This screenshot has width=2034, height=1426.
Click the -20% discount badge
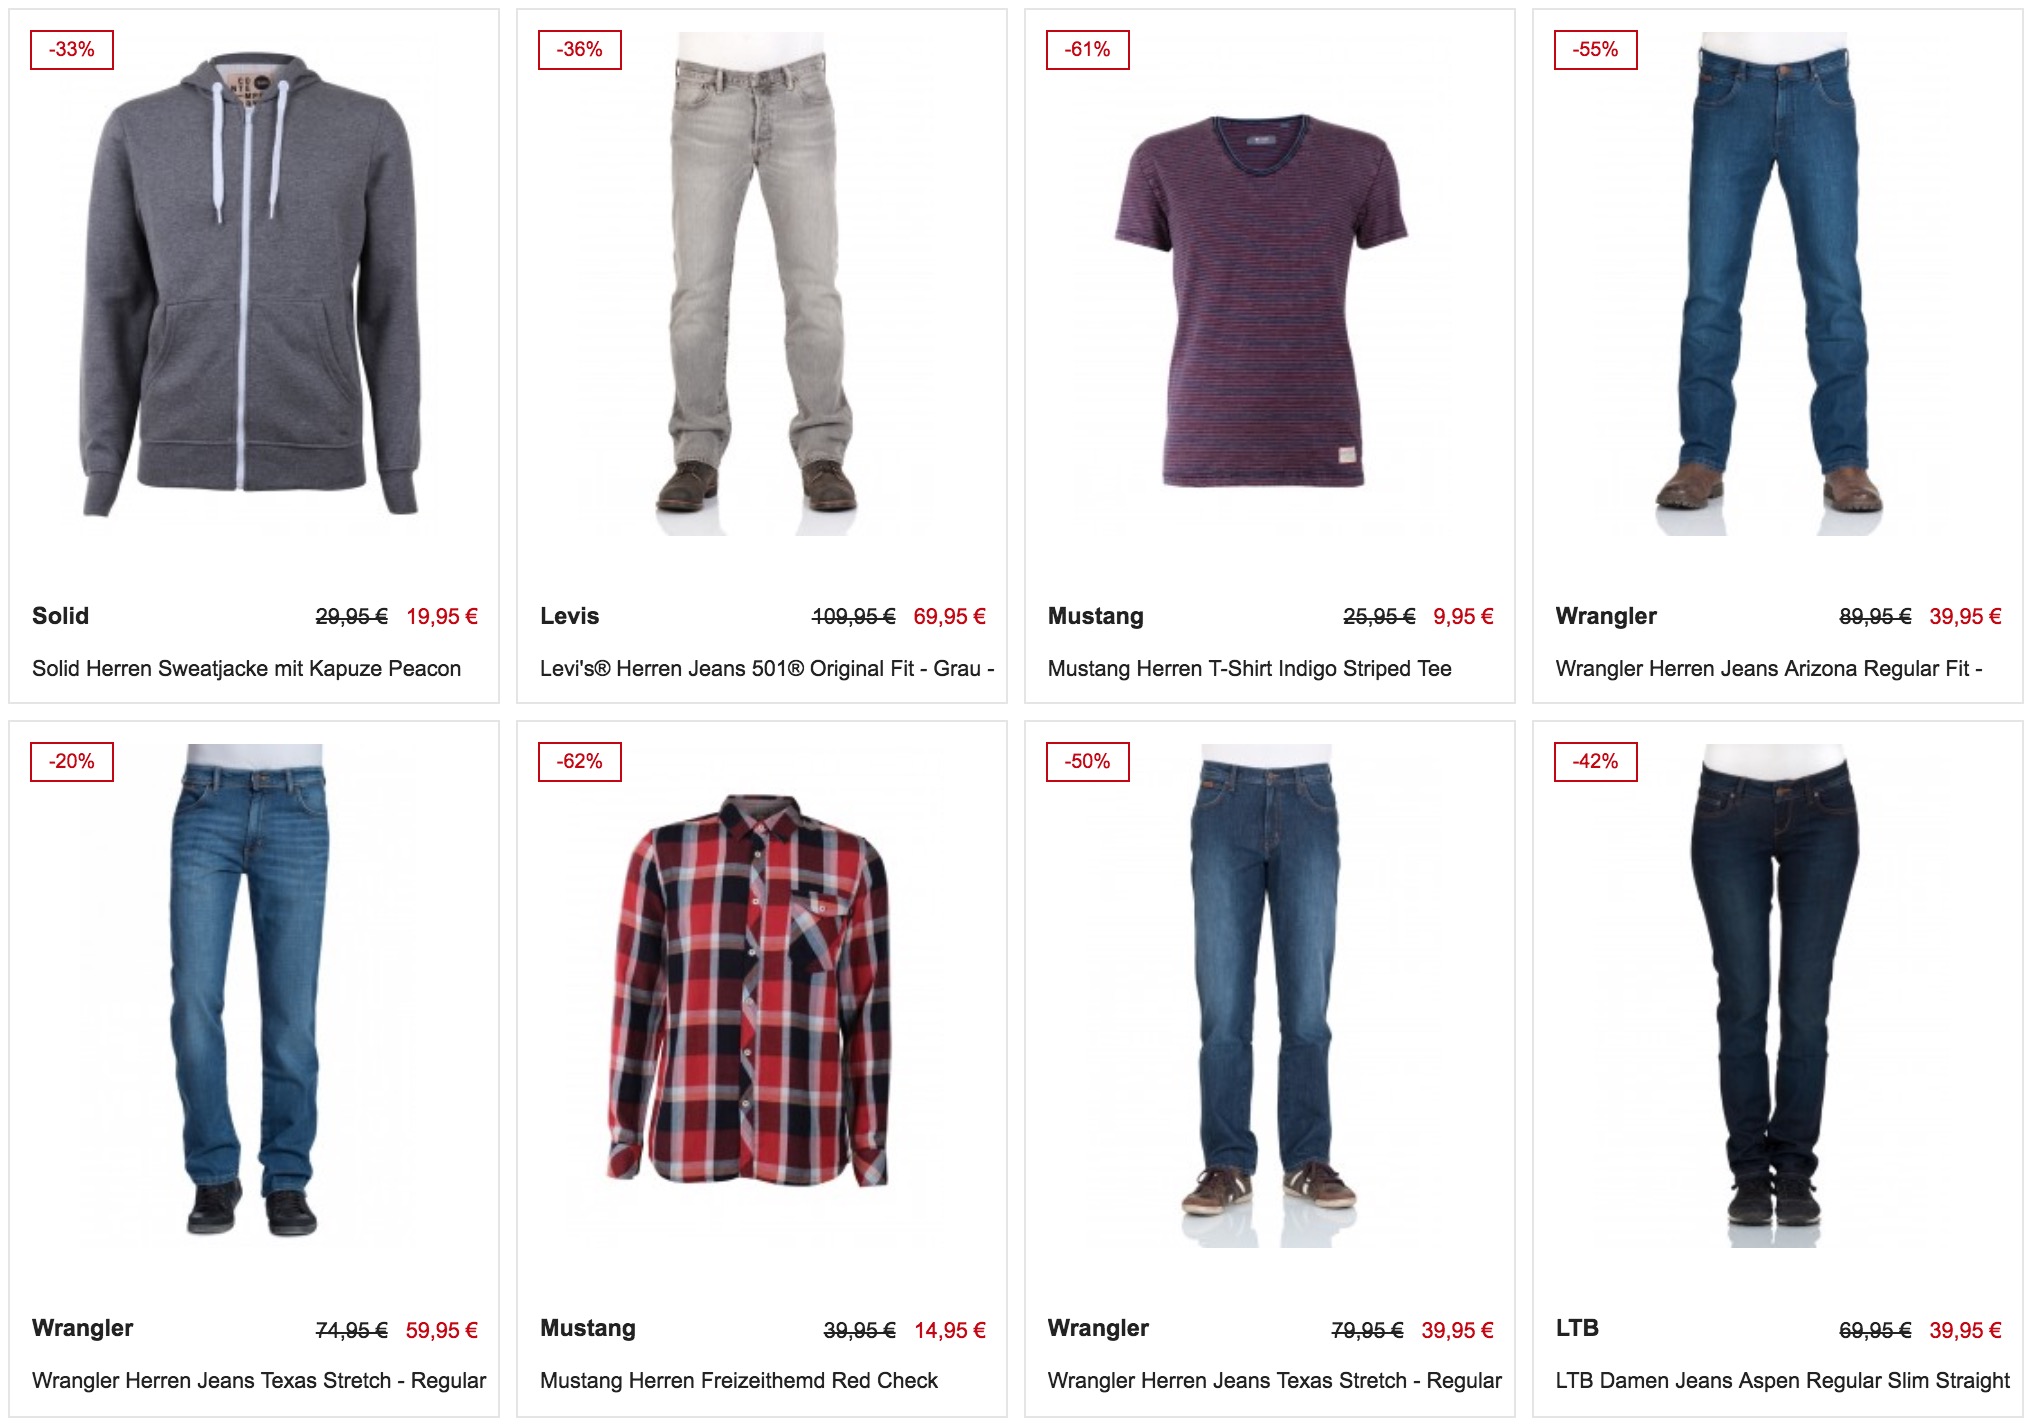(x=72, y=762)
